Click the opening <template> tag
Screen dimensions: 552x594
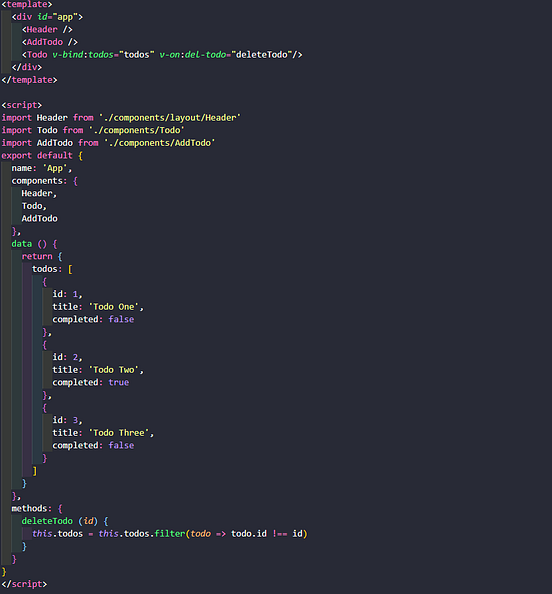coord(27,4)
